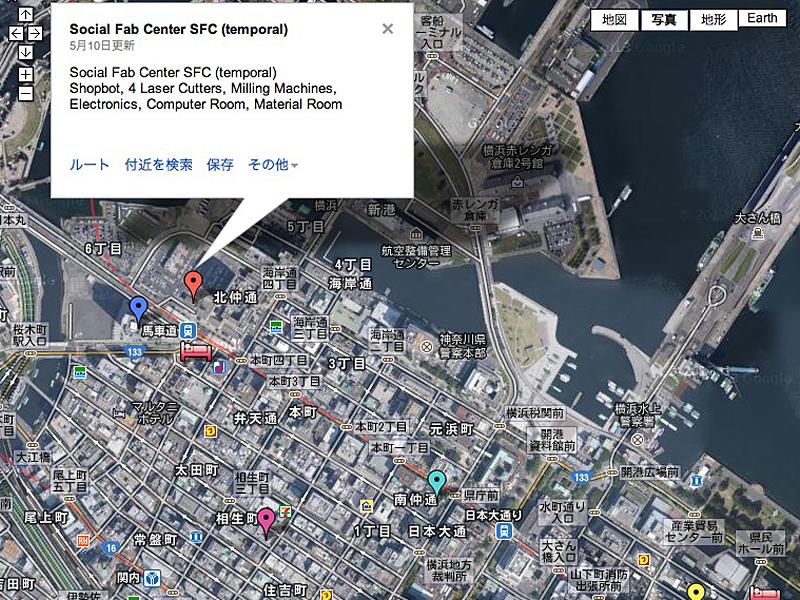
Task: Switch to 地形 terrain view
Action: point(713,20)
